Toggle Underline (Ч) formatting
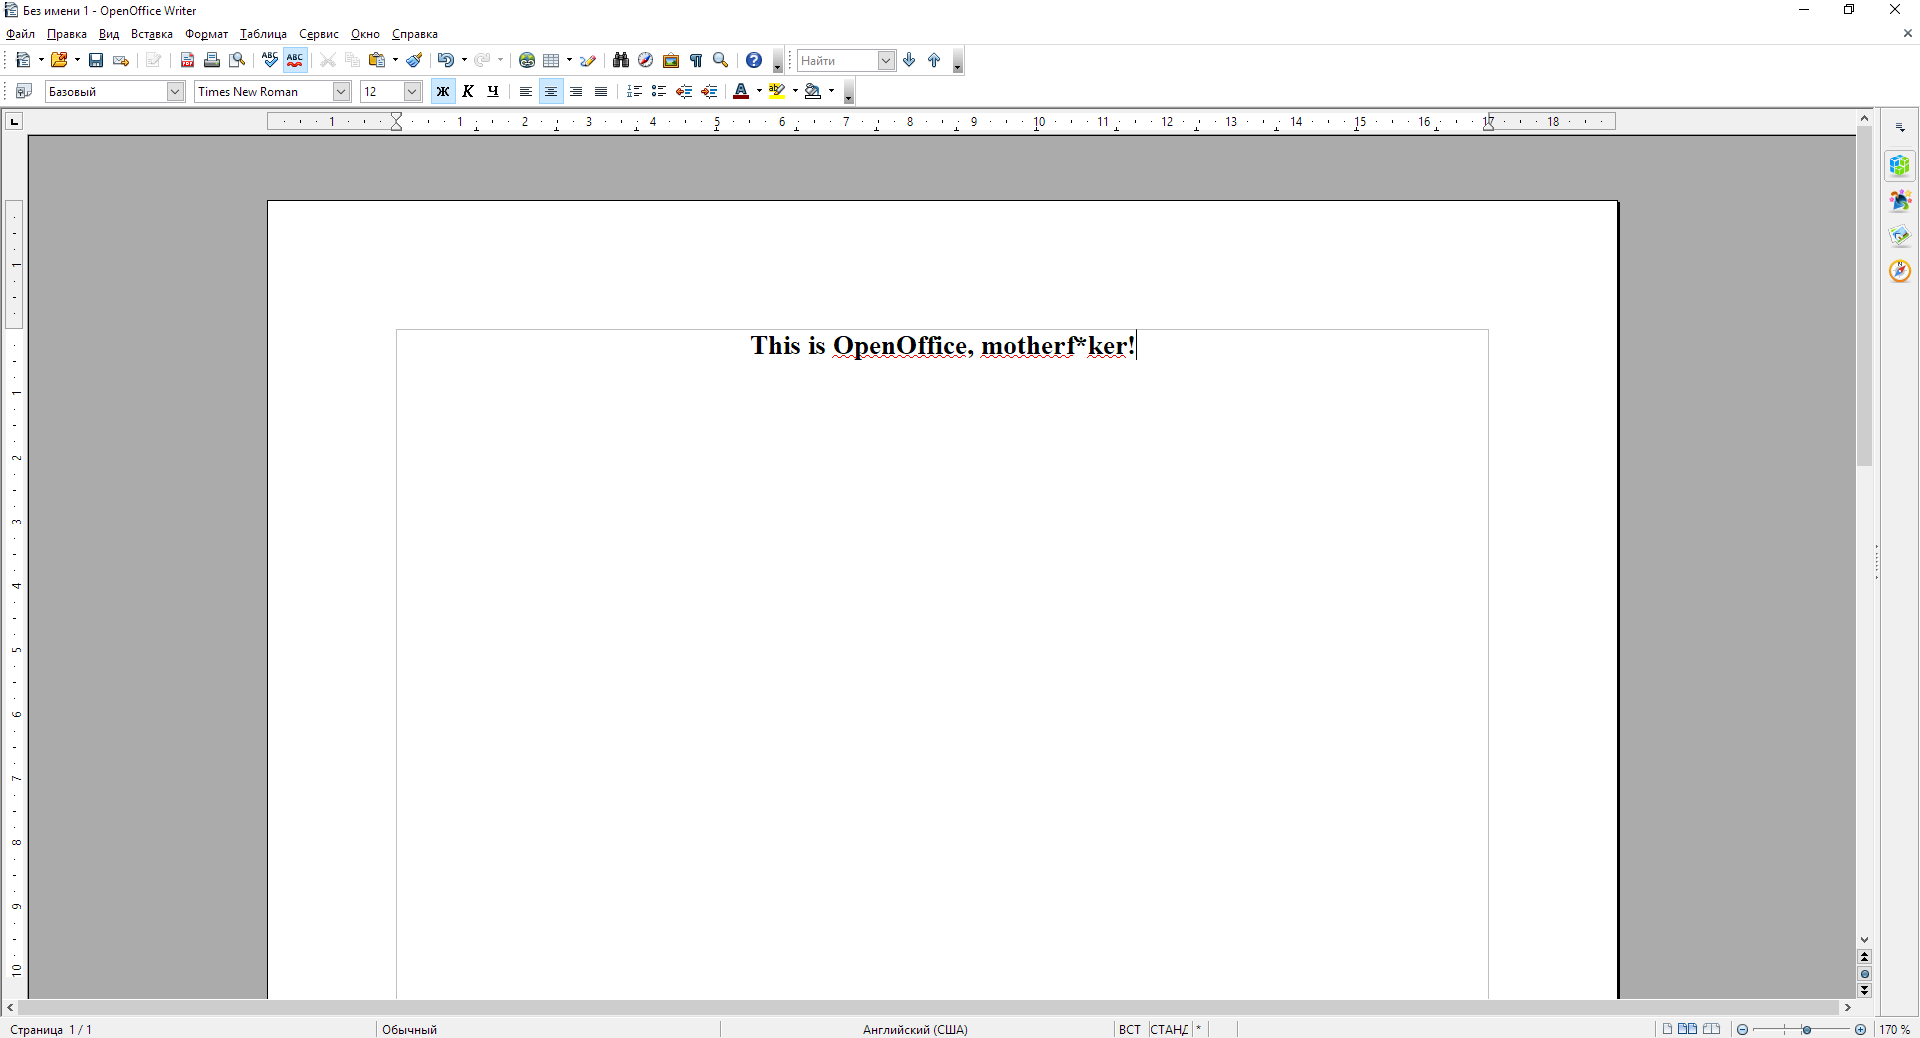The image size is (1920, 1038). pos(493,91)
